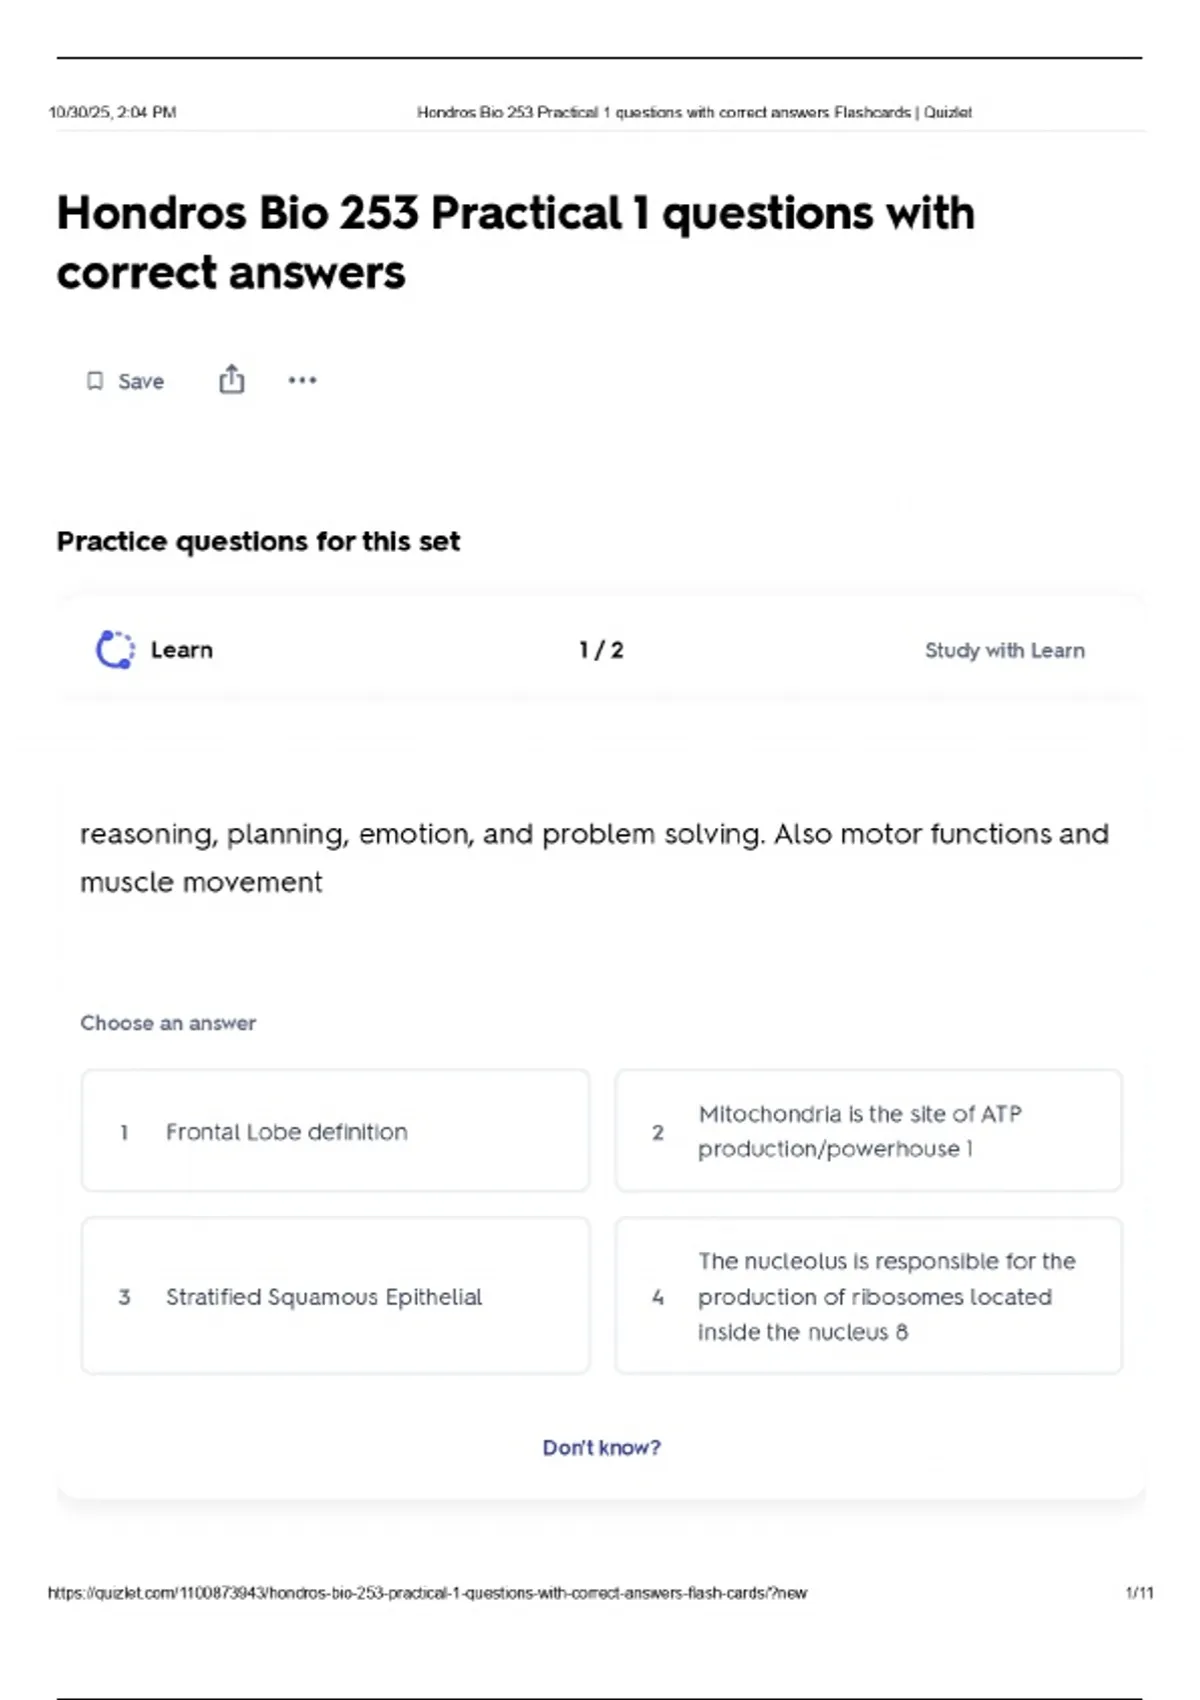Select the 'Learn' label in card header
The image size is (1200, 1700).
point(182,650)
